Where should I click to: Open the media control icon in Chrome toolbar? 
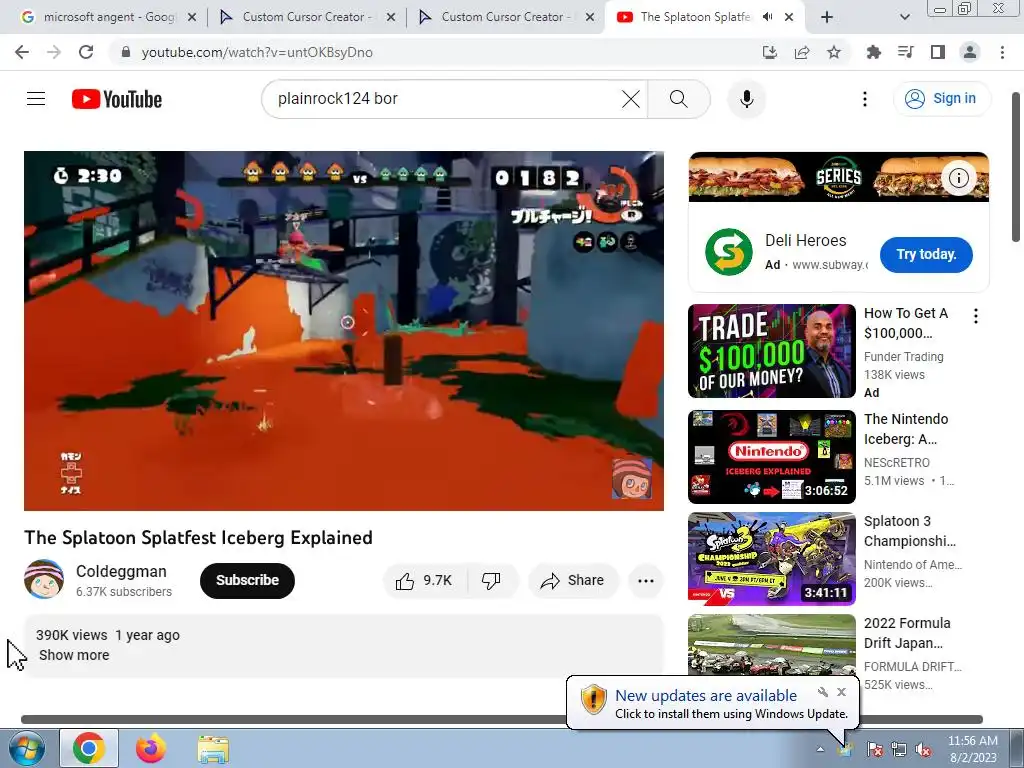905,52
